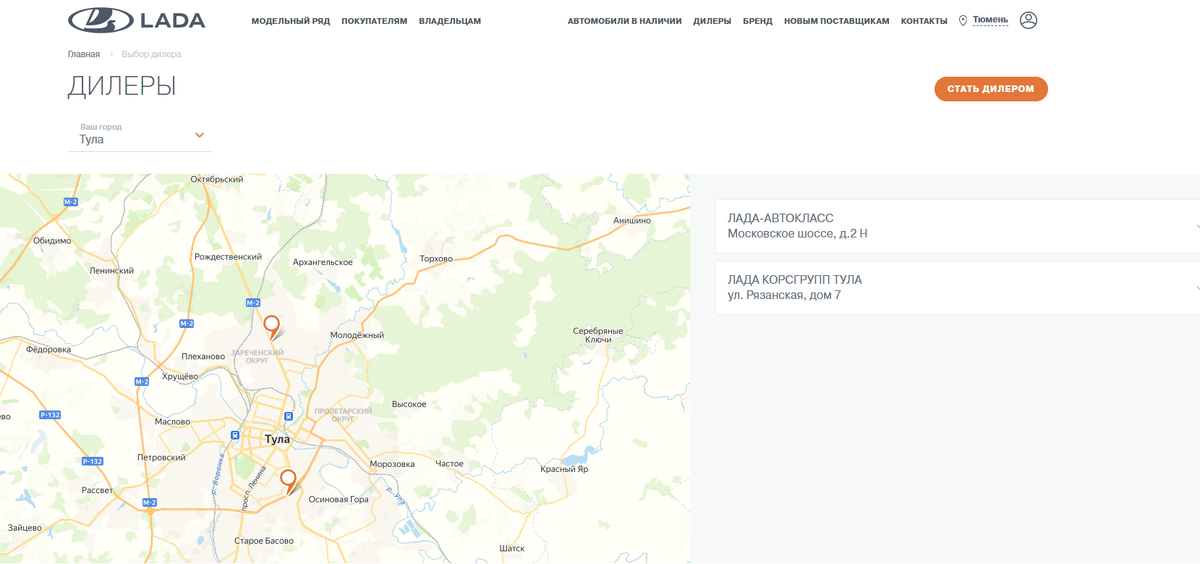1200x564 pixels.
Task: Open the Ваш город dropdown showing Тула
Action: pyautogui.click(x=141, y=135)
